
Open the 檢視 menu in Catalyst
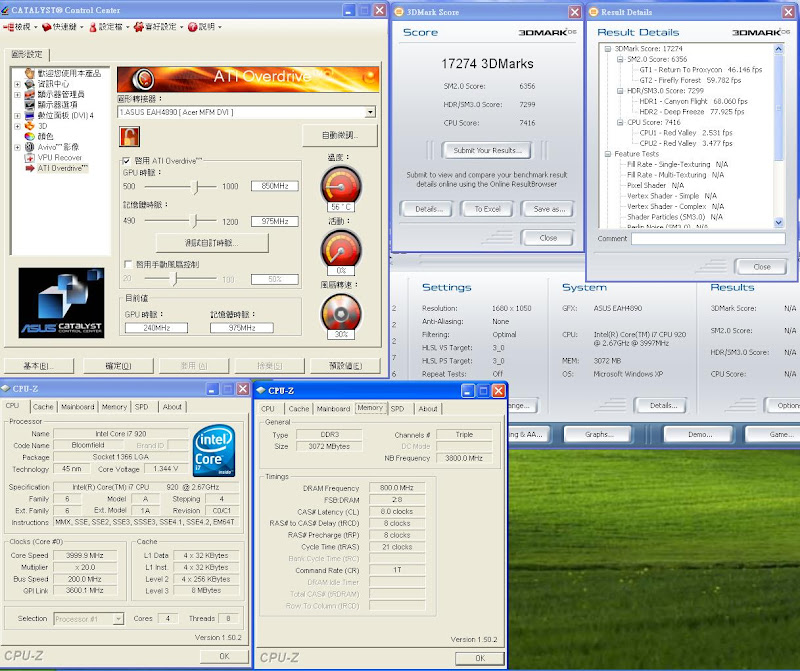[20, 27]
